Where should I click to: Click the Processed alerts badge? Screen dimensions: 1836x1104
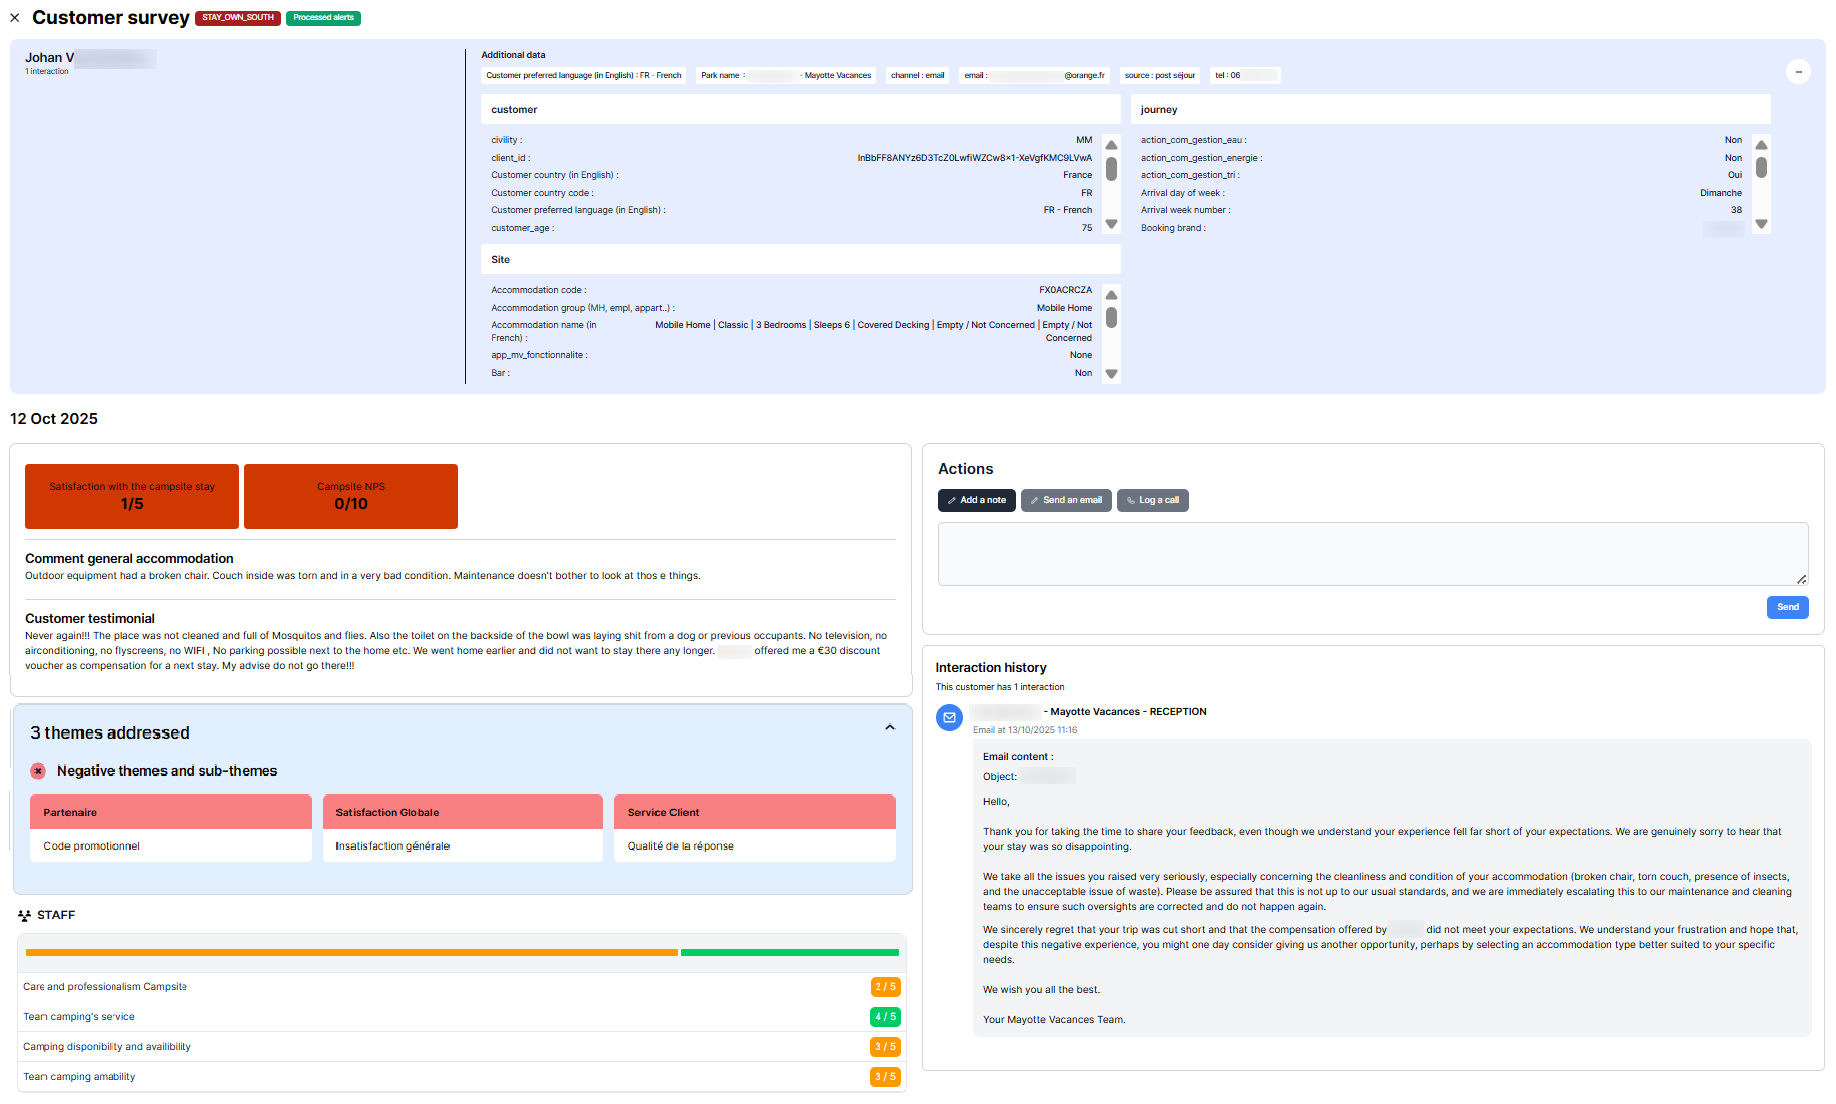coord(323,18)
